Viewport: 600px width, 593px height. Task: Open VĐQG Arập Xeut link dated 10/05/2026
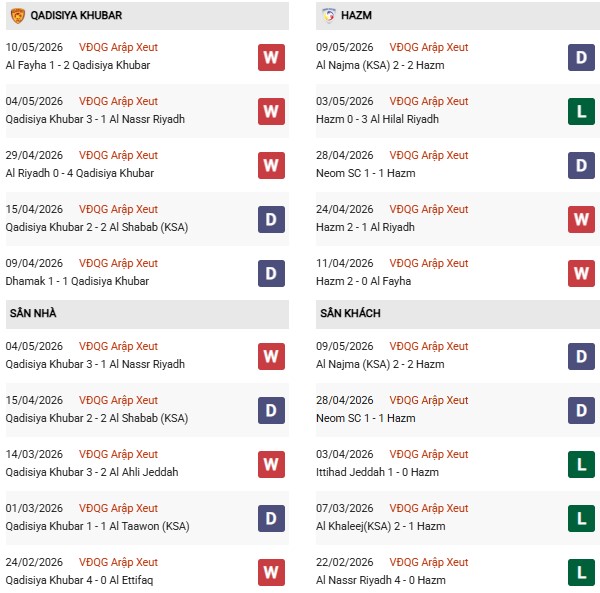pyautogui.click(x=118, y=47)
